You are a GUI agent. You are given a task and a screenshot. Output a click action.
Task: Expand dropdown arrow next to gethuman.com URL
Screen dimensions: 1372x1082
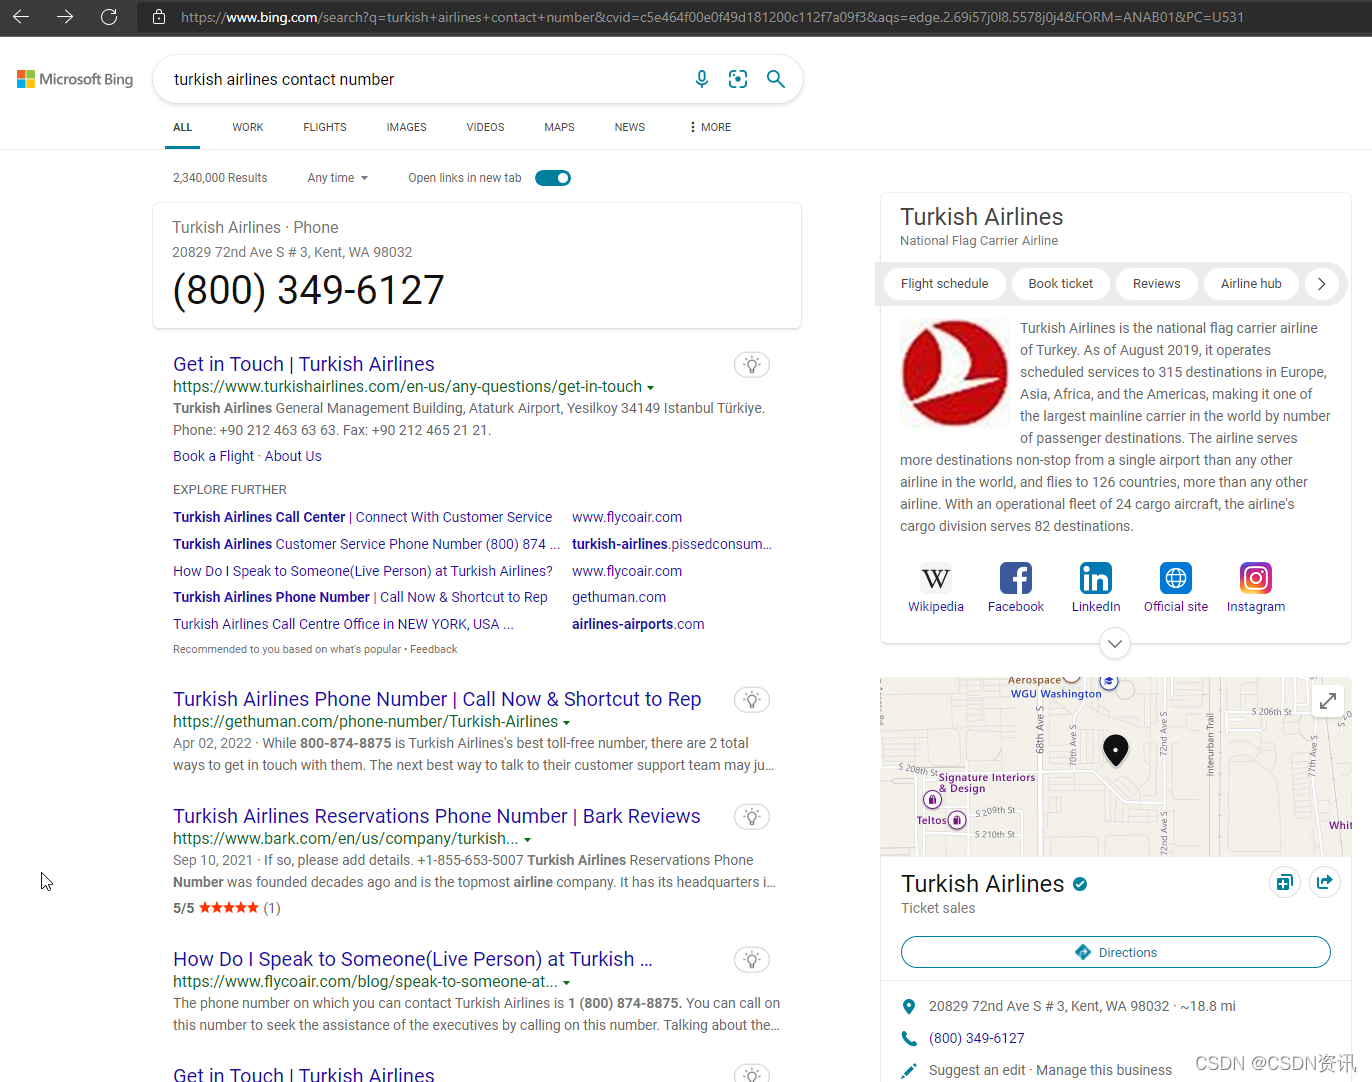tap(567, 723)
